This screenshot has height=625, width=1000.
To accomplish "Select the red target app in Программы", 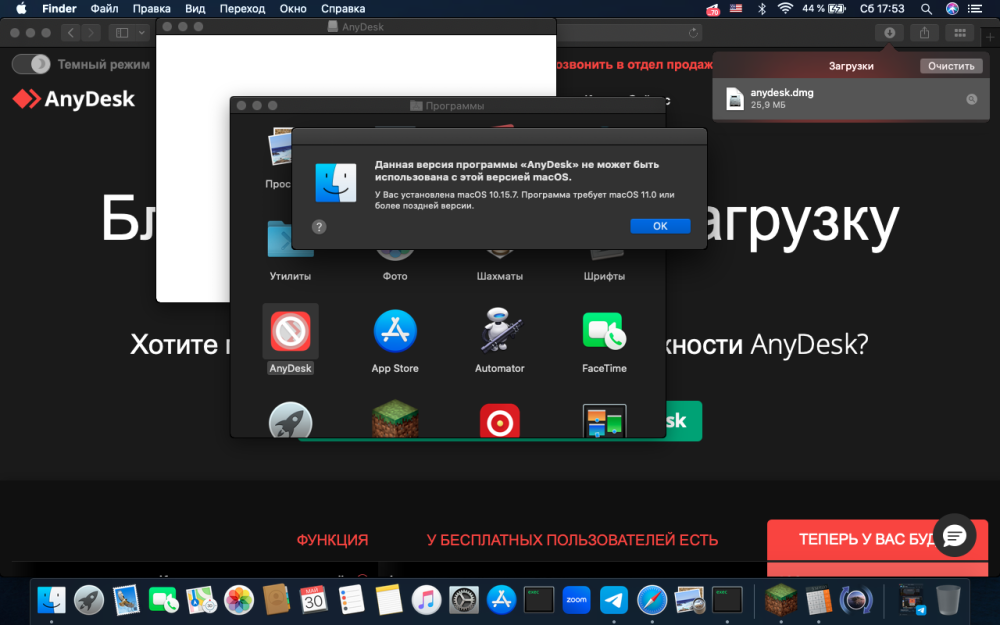I will point(499,421).
